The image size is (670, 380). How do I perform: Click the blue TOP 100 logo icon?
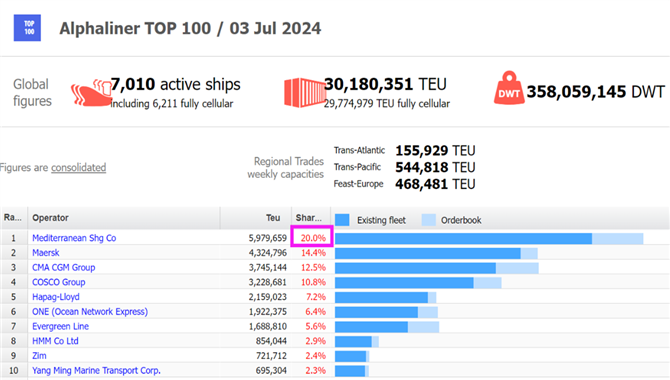coord(27,28)
